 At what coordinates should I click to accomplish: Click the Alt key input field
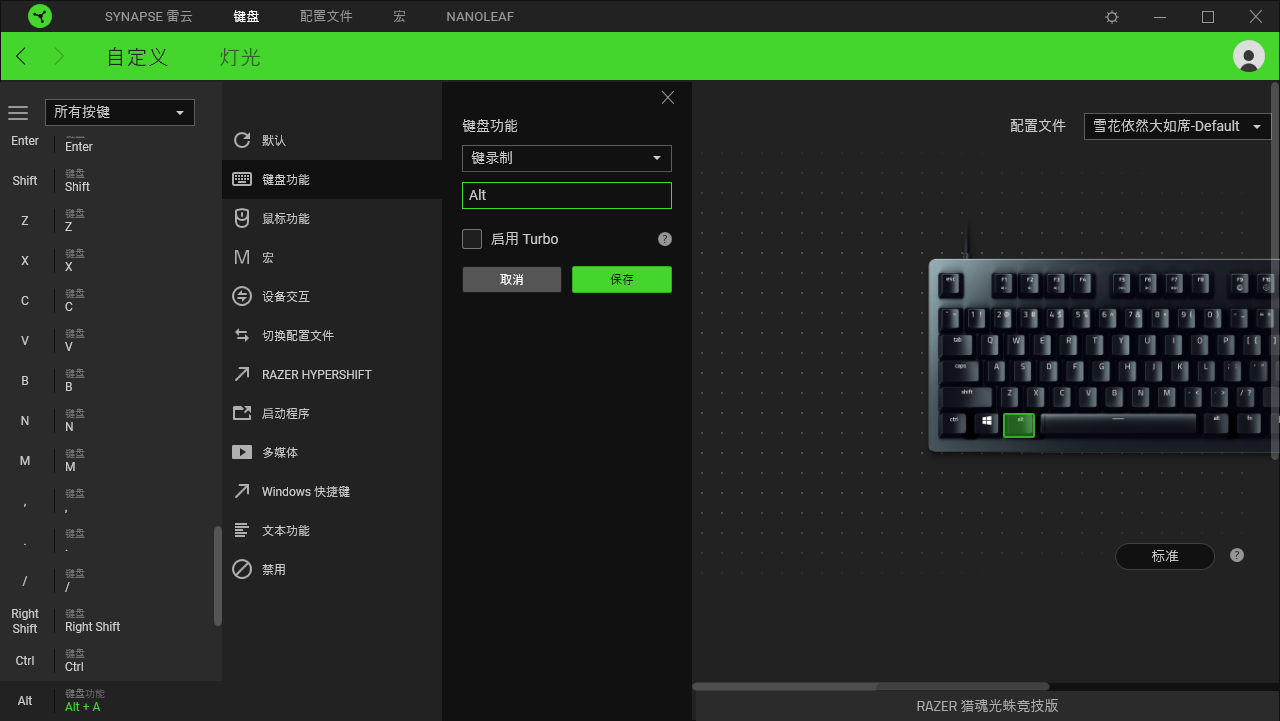[566, 195]
